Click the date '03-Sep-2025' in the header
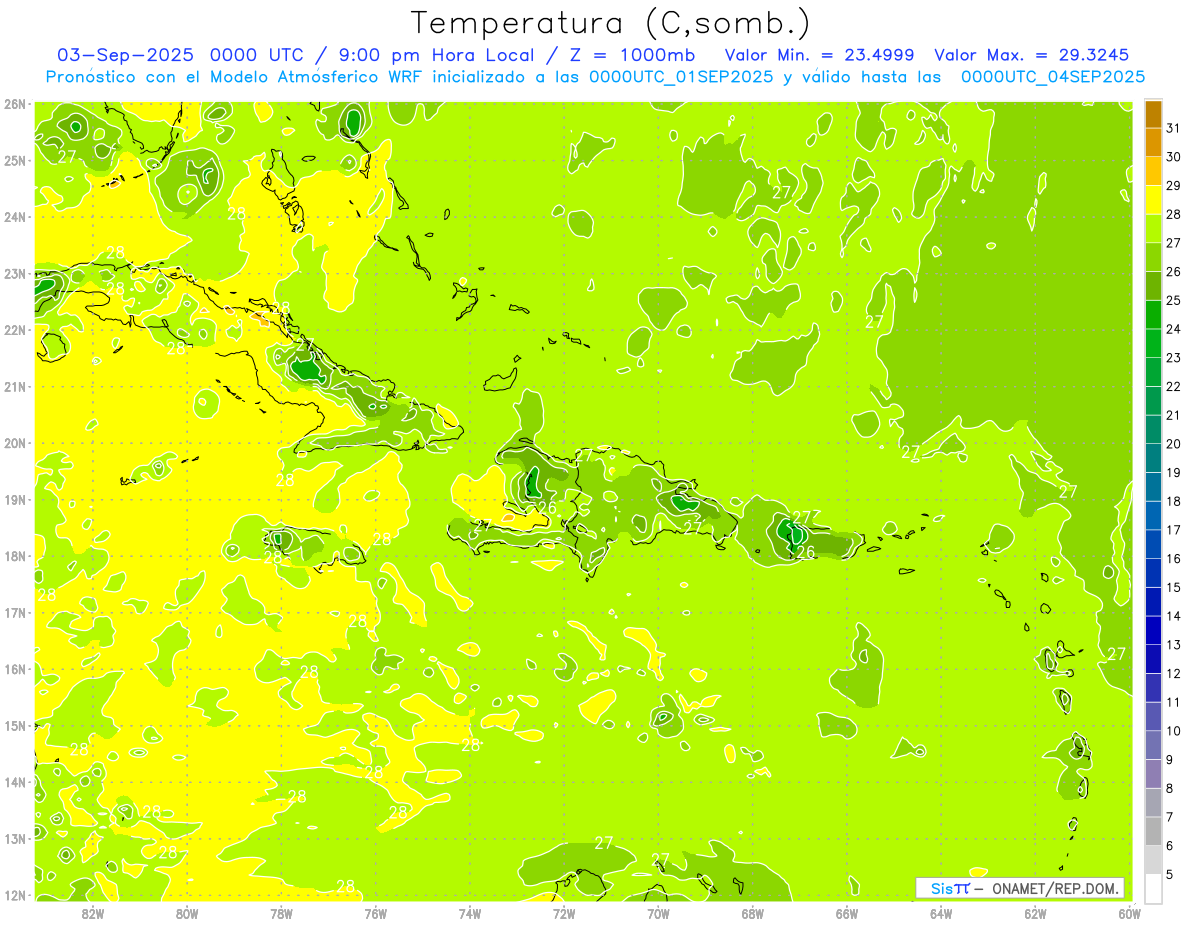This screenshot has height=927, width=1200. pyautogui.click(x=124, y=55)
